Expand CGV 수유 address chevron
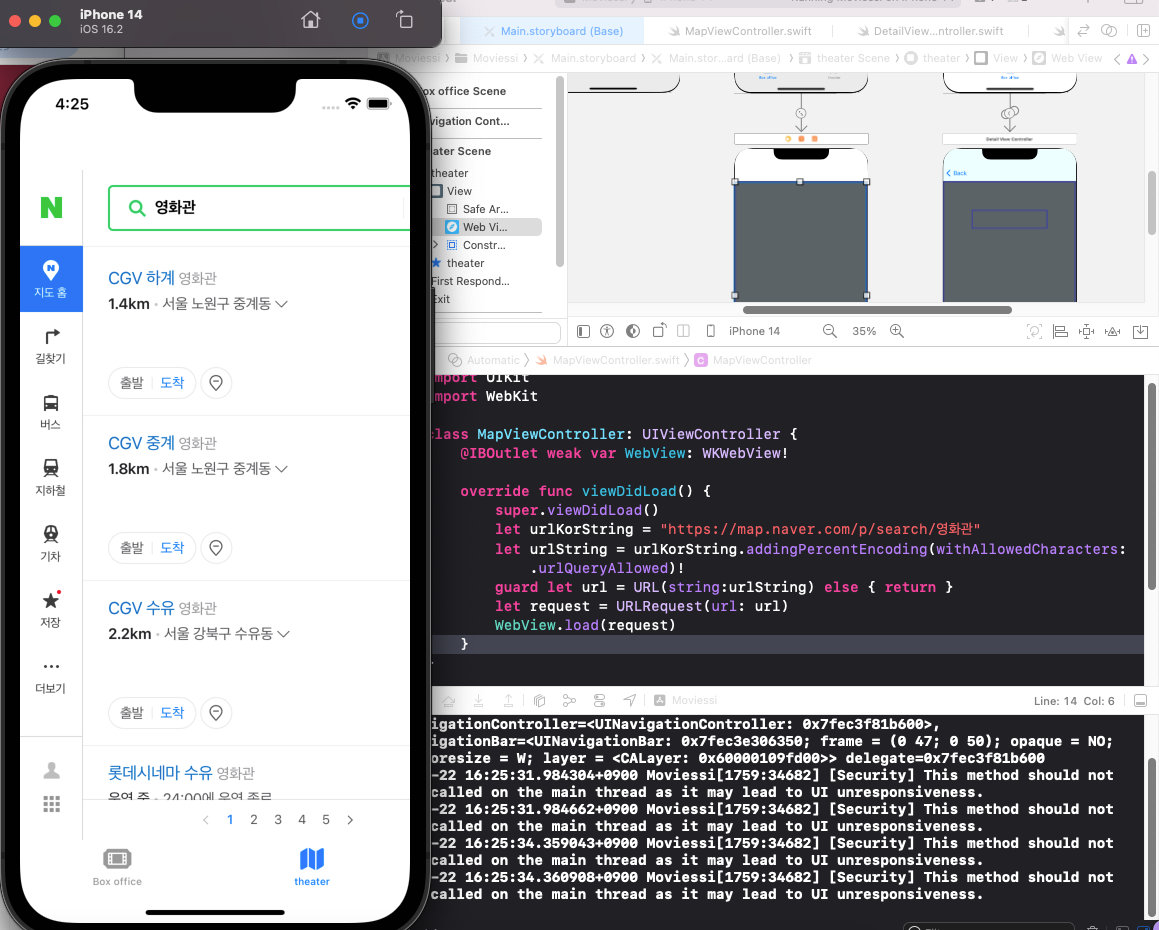The image size is (1159, 930). pos(283,634)
